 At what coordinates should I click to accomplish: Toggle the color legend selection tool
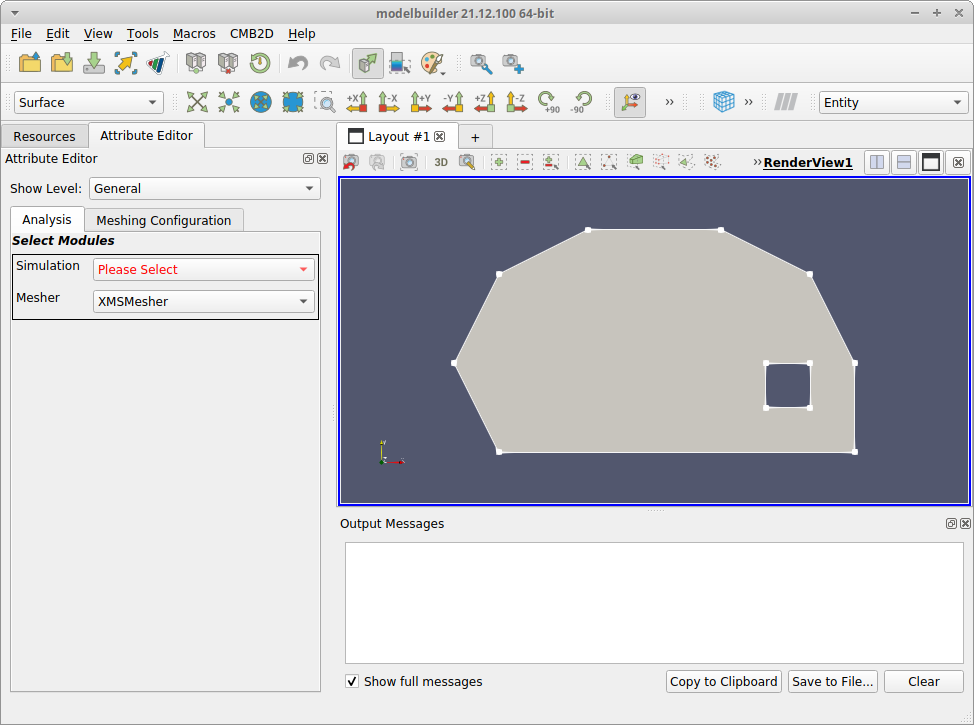tap(399, 63)
